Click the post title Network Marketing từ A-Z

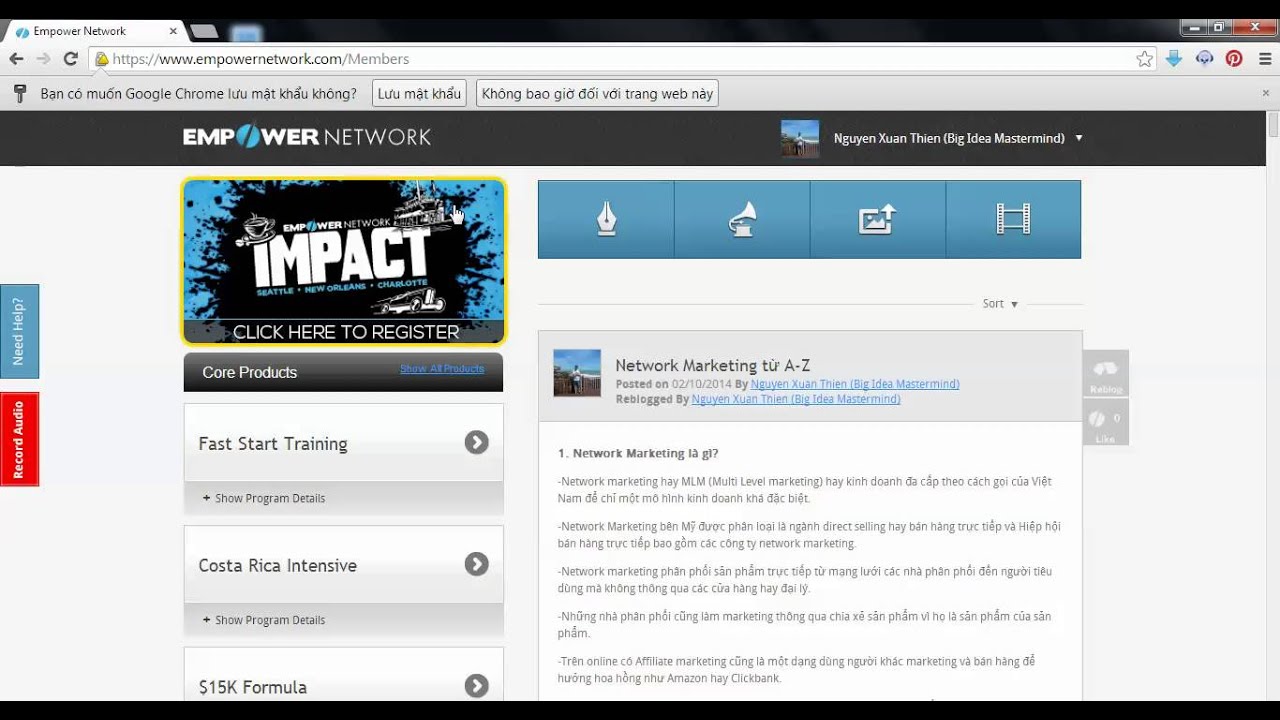click(712, 366)
